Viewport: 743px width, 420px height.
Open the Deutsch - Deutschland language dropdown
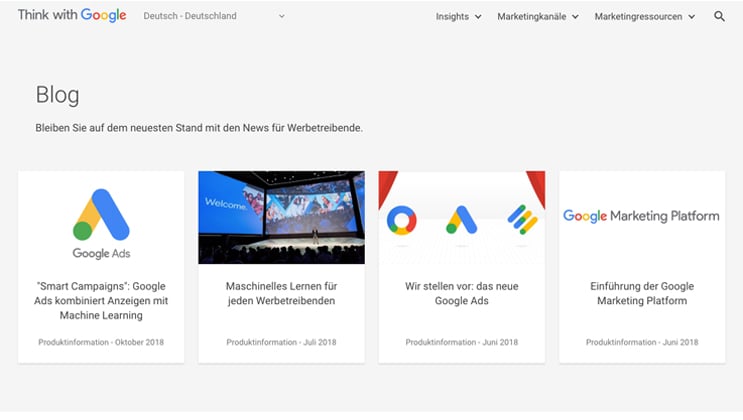coord(214,16)
